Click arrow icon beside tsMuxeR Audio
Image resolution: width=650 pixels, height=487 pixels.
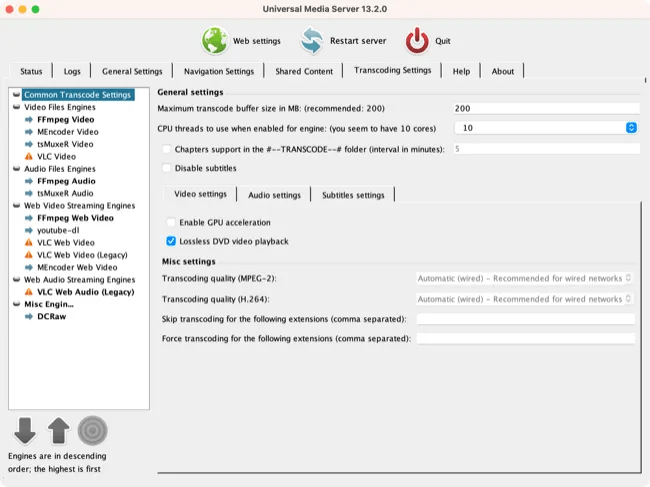click(x=29, y=194)
